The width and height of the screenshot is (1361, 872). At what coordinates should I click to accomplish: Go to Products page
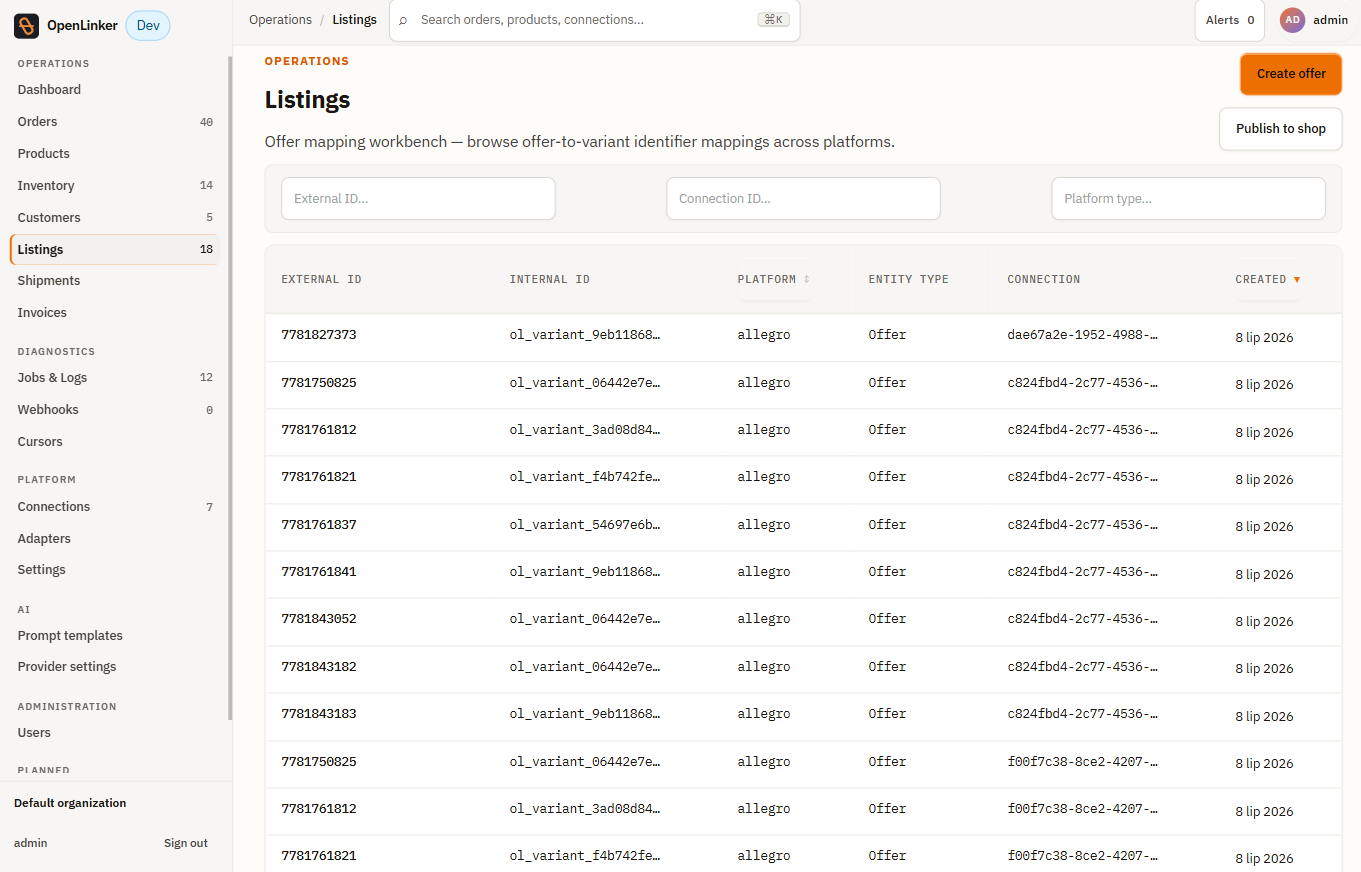tap(115, 154)
